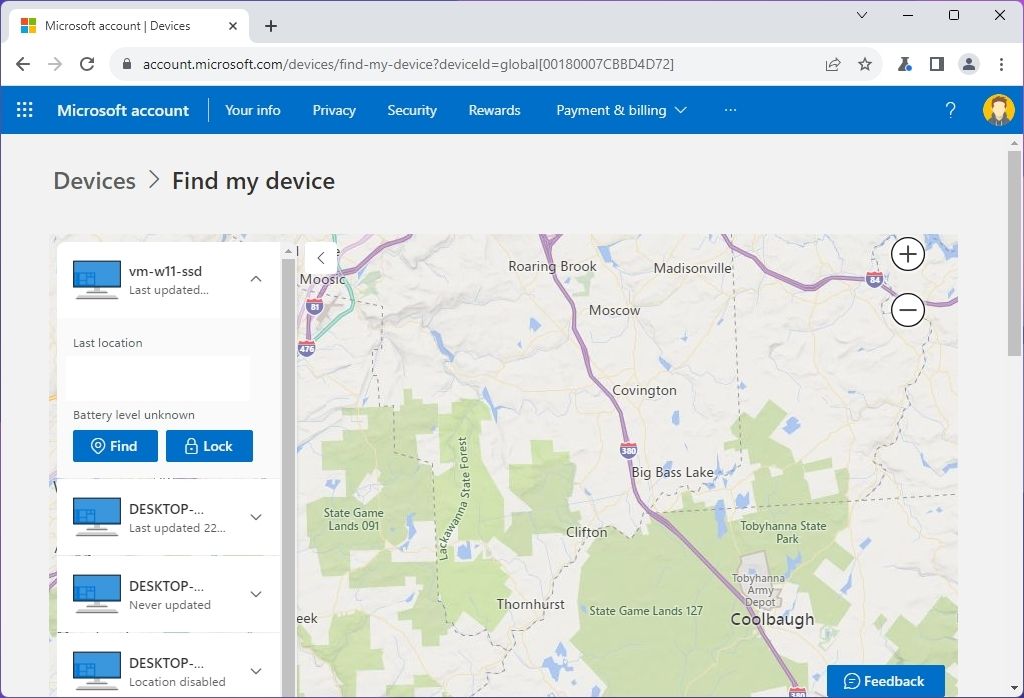Click the share icon in the address bar
Viewport: 1024px width, 698px height.
coord(833,62)
